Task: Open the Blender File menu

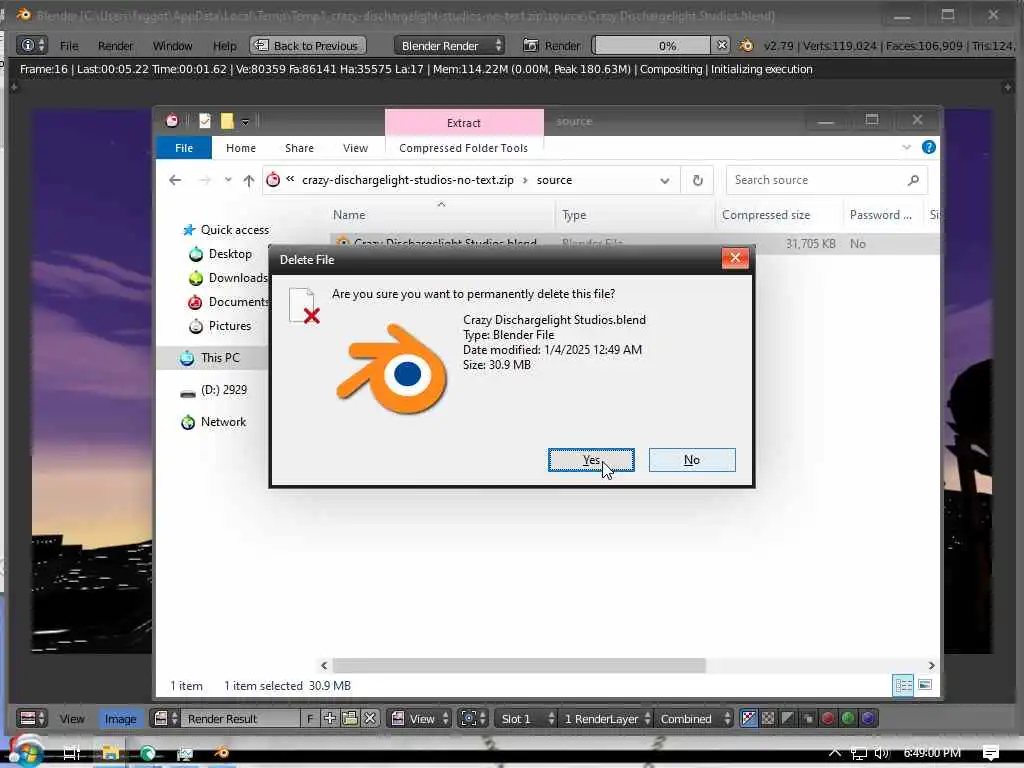Action: pyautogui.click(x=69, y=46)
